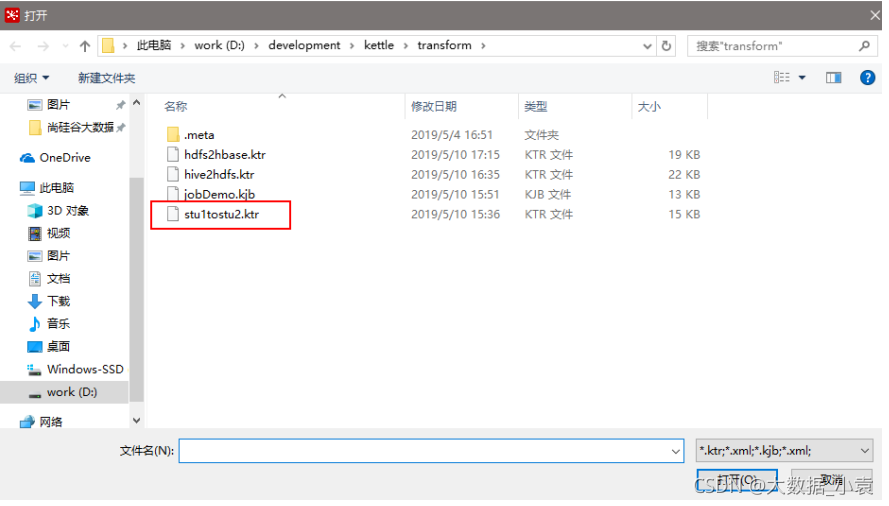This screenshot has height=506, width=889.
Task: Open 3D 对象 in the sidebar
Action: [67, 211]
